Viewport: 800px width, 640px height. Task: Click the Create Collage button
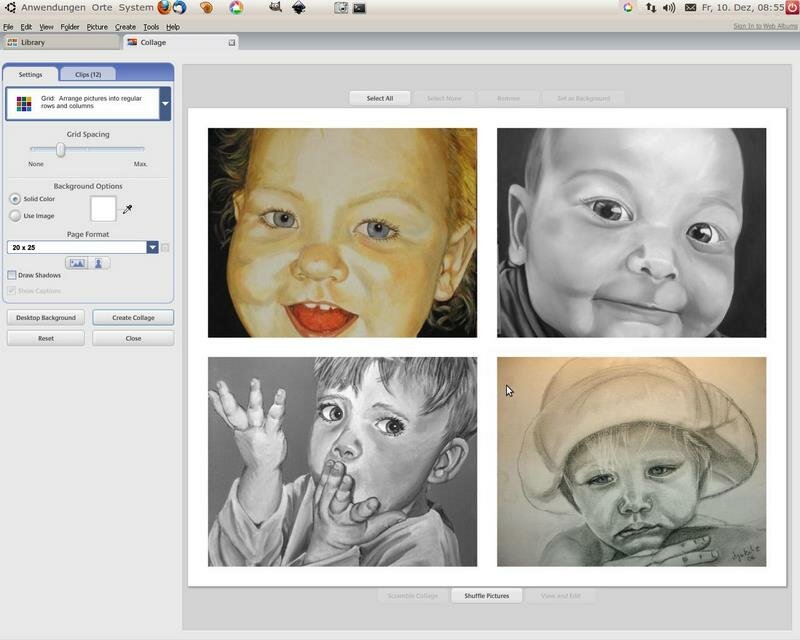pyautogui.click(x=133, y=317)
